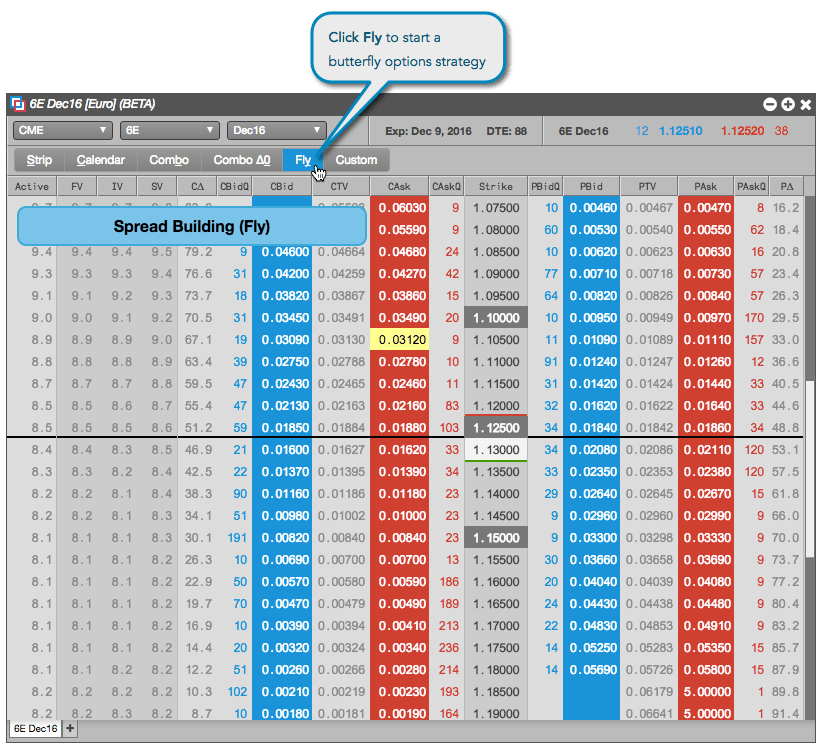This screenshot has width=823, height=751.
Task: Select the Calendar strategy button
Action: (101, 160)
